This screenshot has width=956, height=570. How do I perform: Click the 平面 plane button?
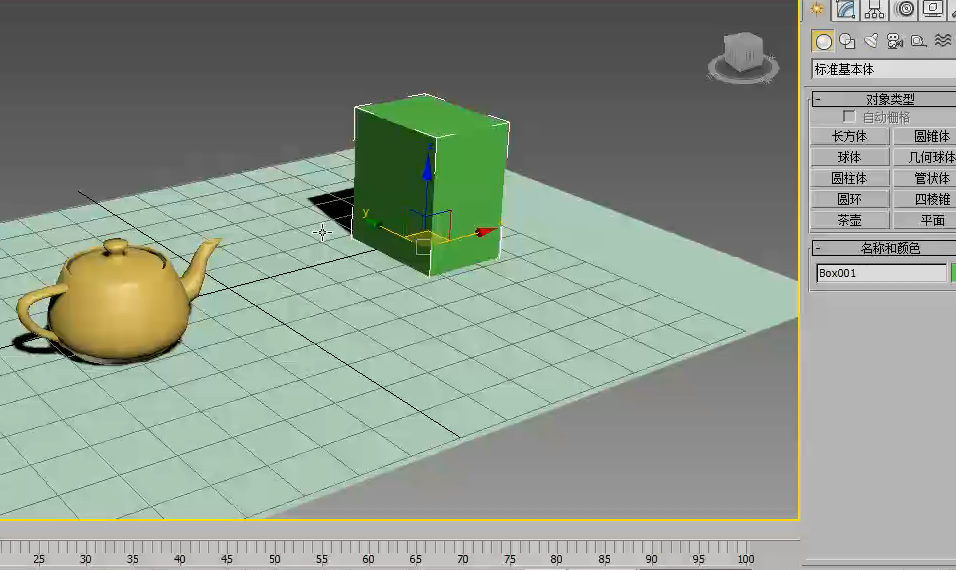pyautogui.click(x=925, y=220)
